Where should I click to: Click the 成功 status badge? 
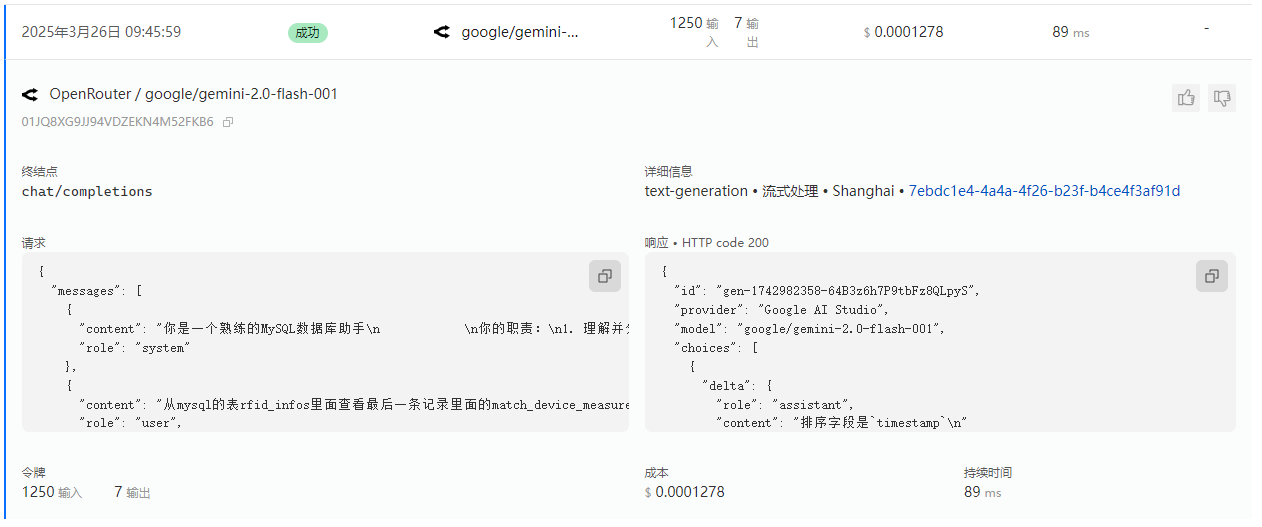point(308,32)
